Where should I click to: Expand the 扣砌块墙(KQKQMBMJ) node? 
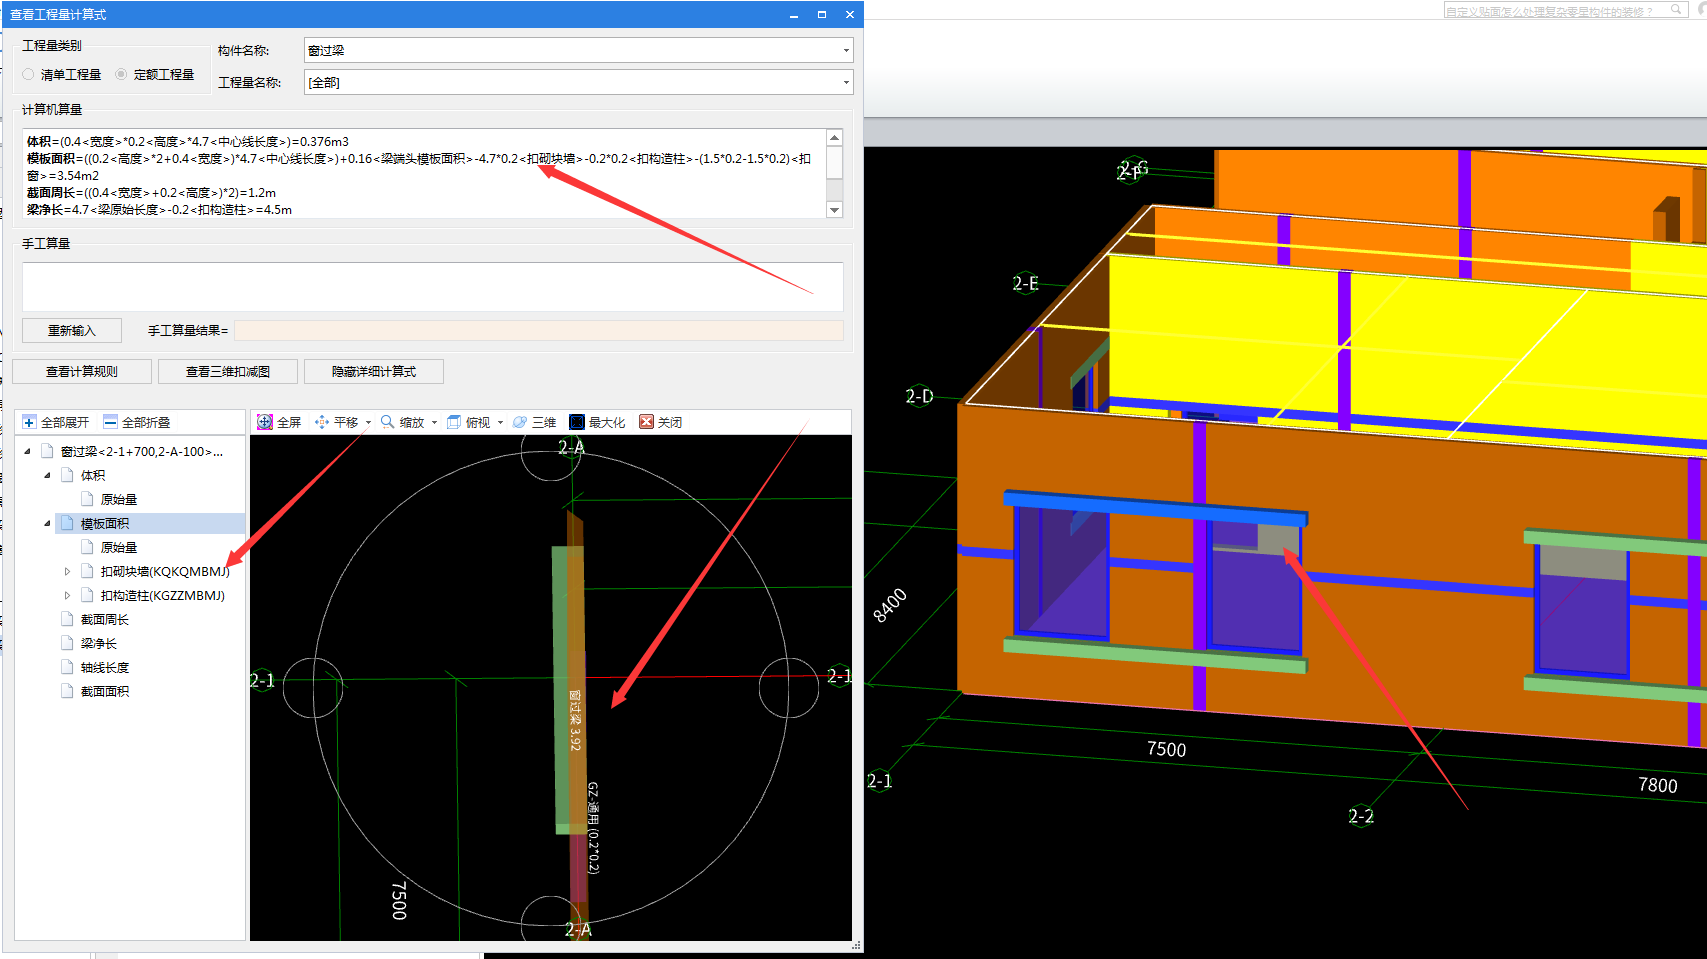tap(67, 572)
